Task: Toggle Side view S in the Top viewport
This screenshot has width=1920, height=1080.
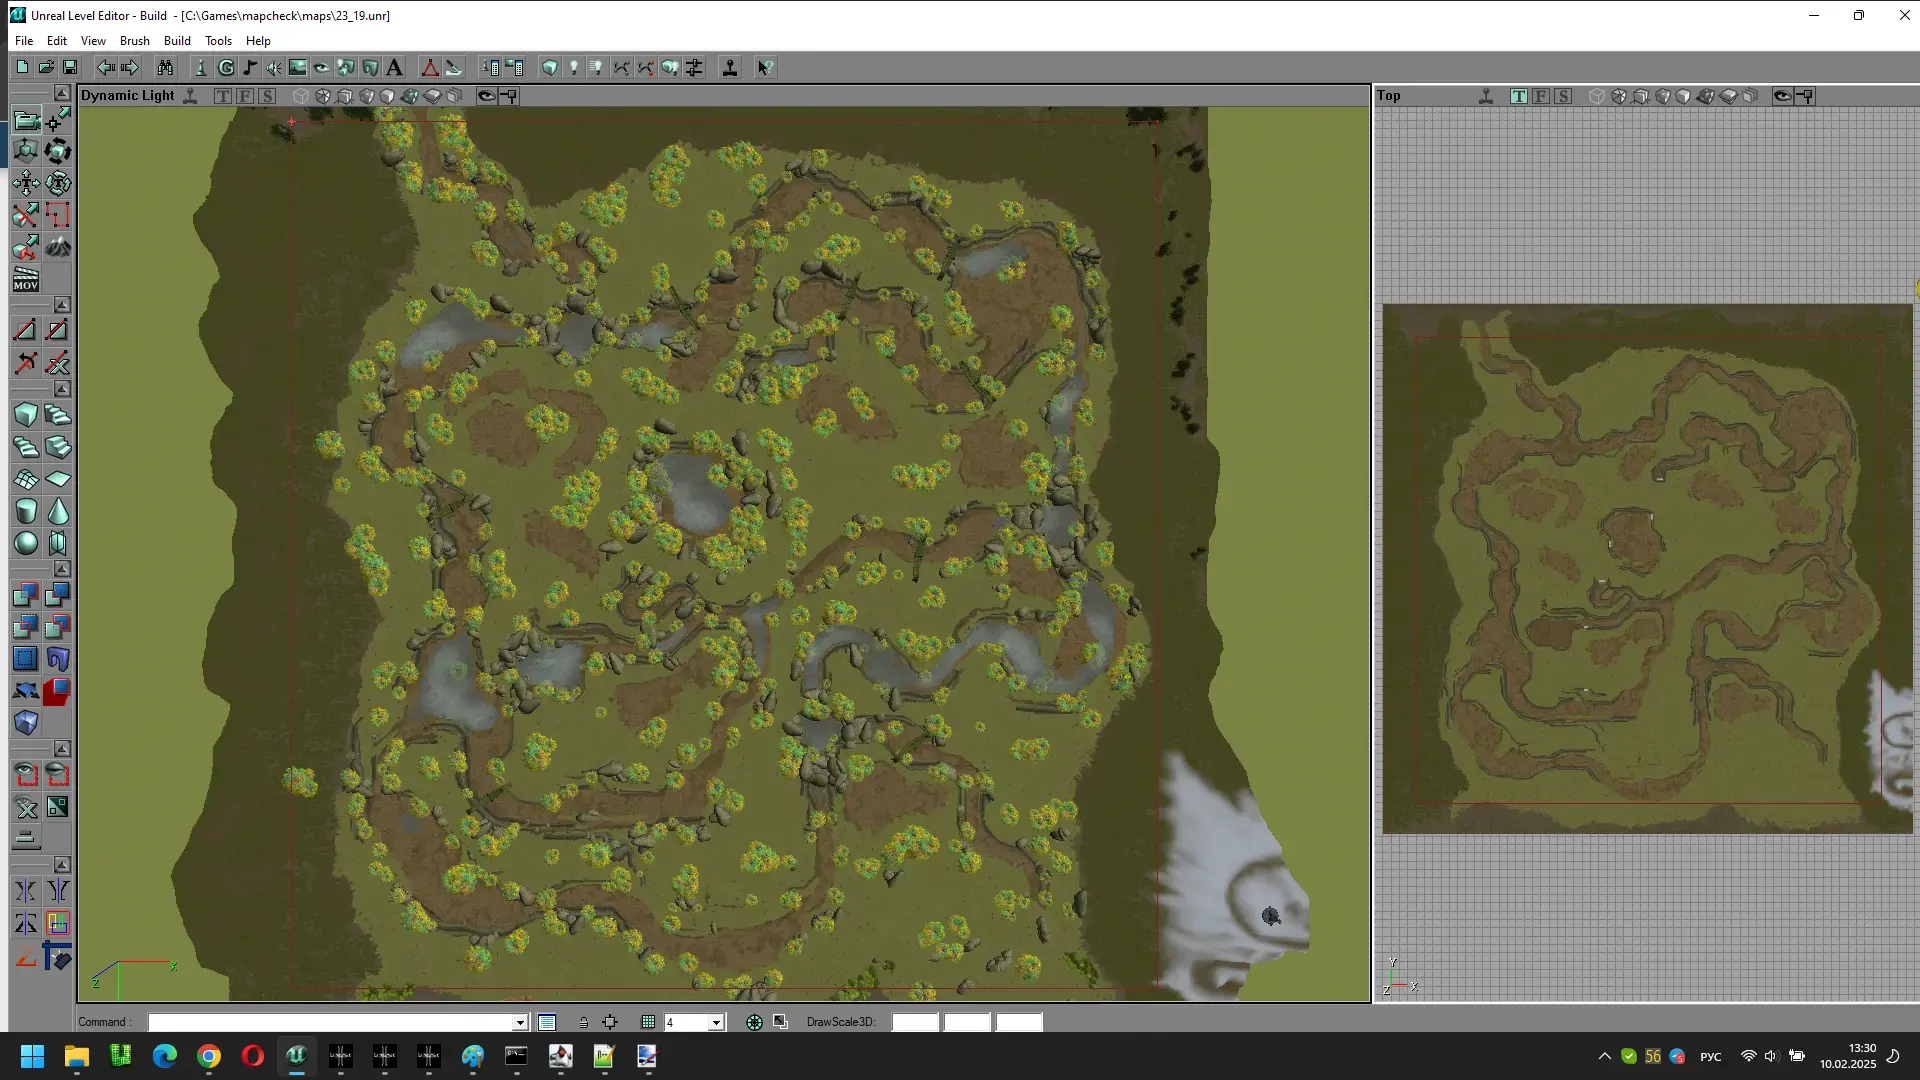Action: (1563, 96)
